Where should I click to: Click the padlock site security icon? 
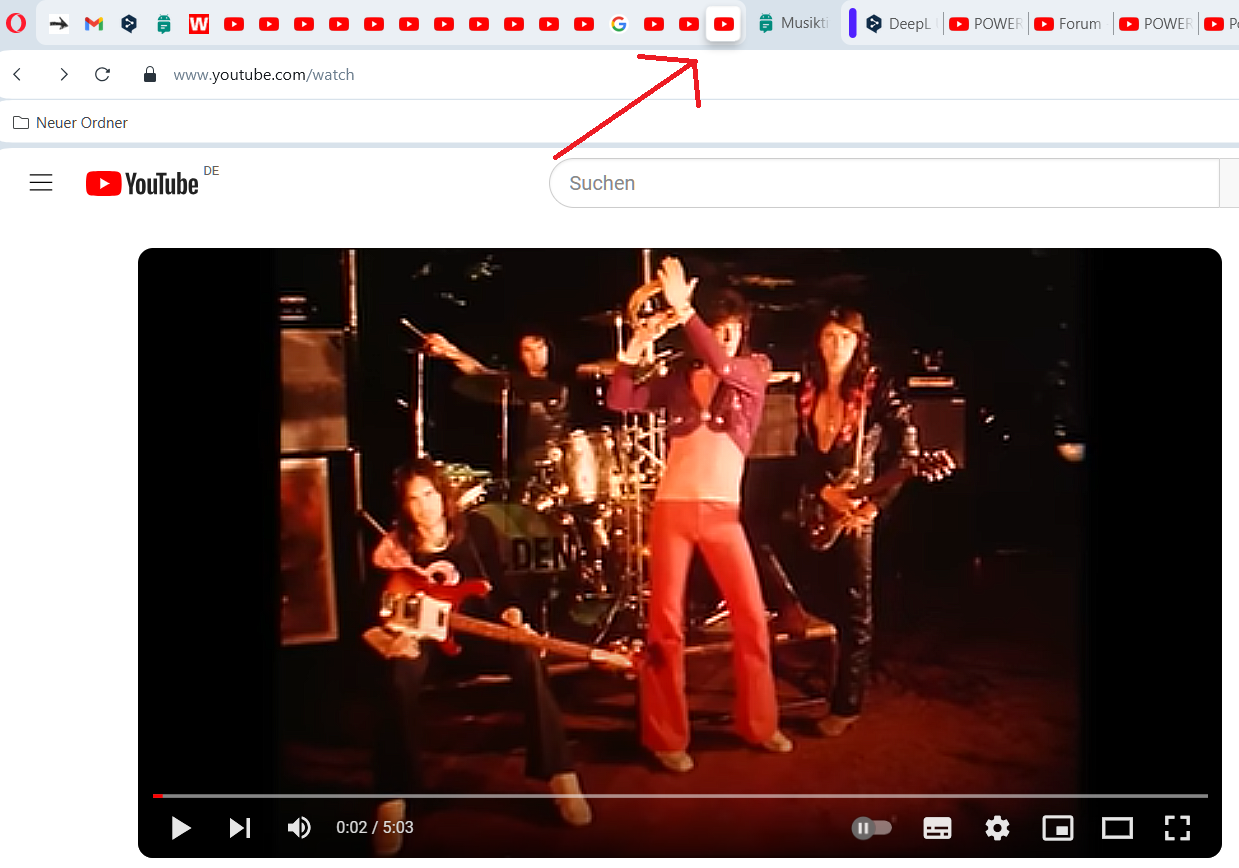pos(150,75)
